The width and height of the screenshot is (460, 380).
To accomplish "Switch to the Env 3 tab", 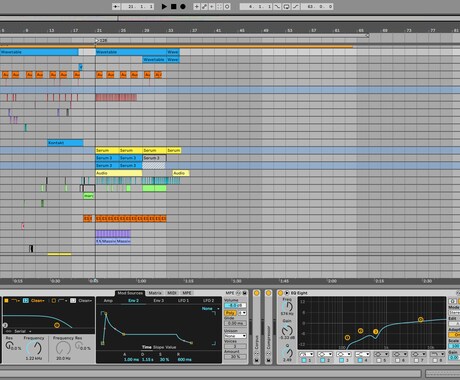I will pos(158,301).
